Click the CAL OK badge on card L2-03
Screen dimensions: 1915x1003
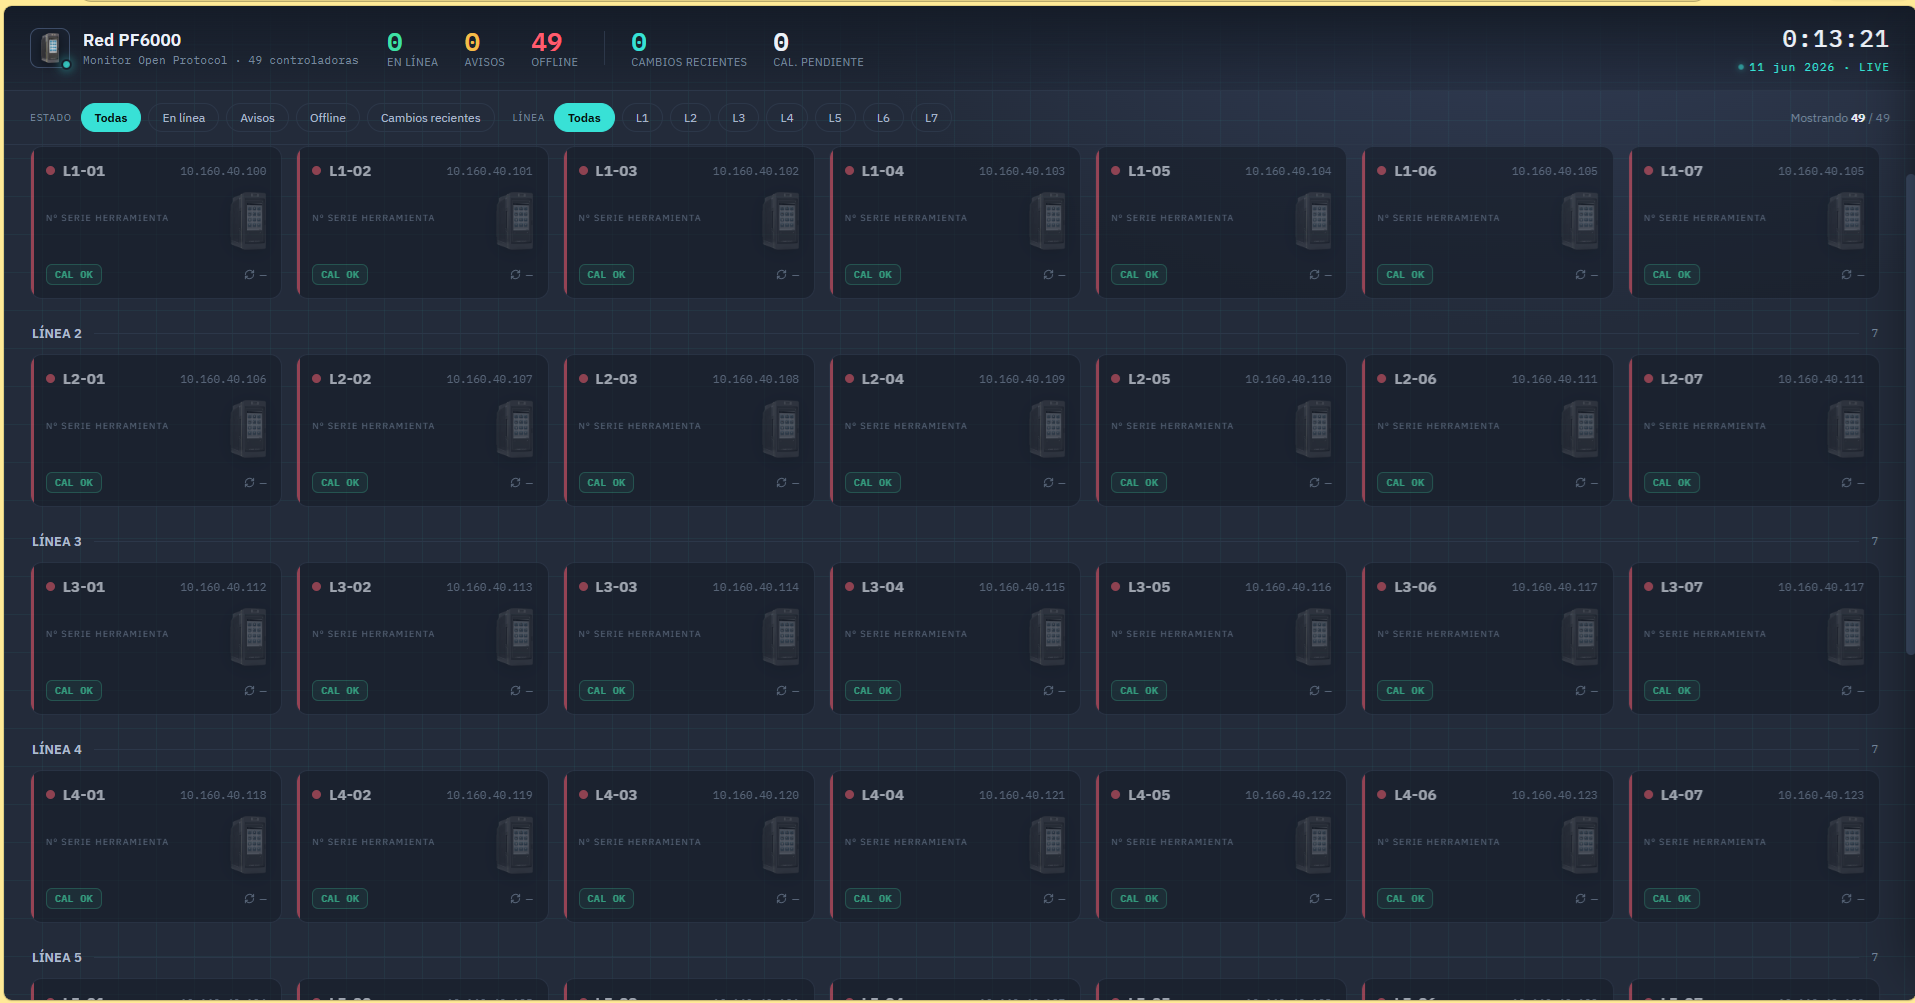pos(607,482)
